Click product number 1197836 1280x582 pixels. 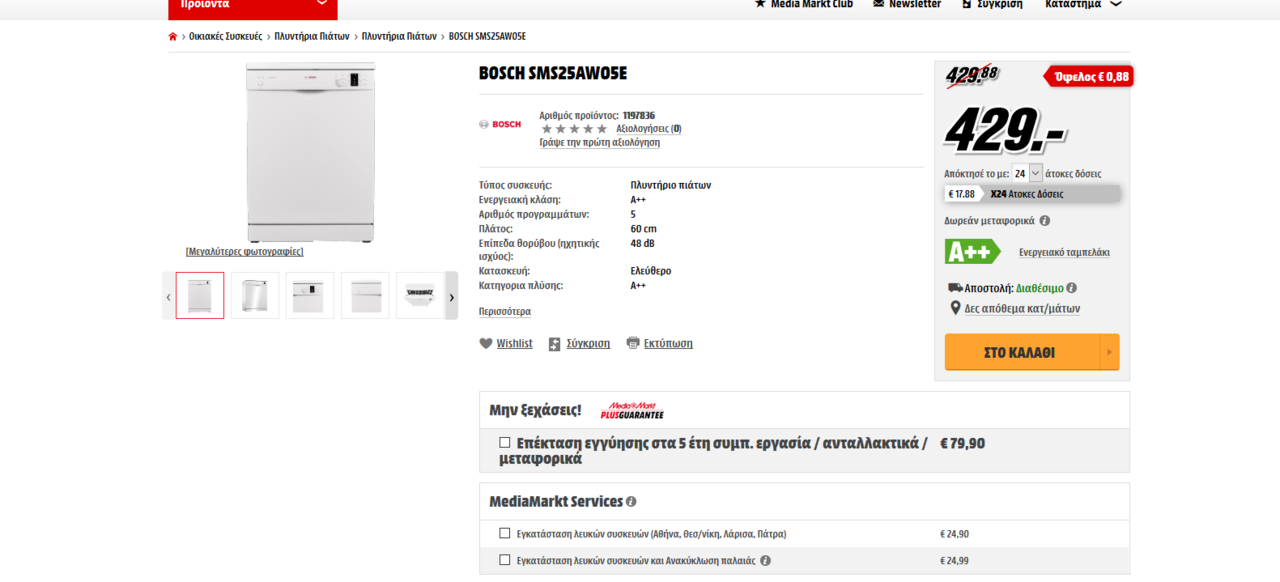(639, 115)
